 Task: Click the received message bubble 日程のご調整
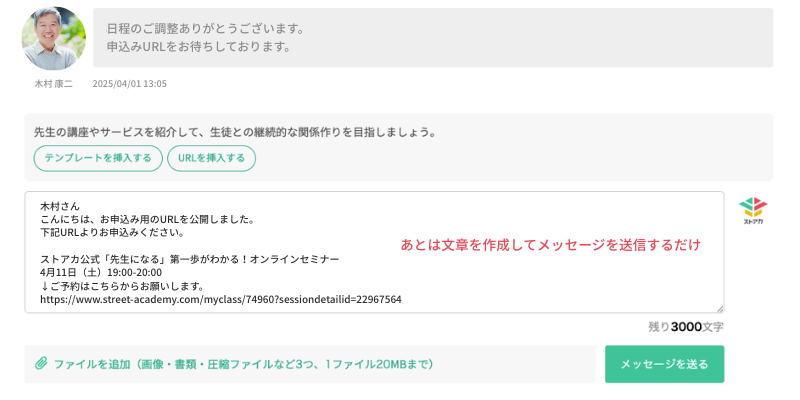click(x=433, y=38)
